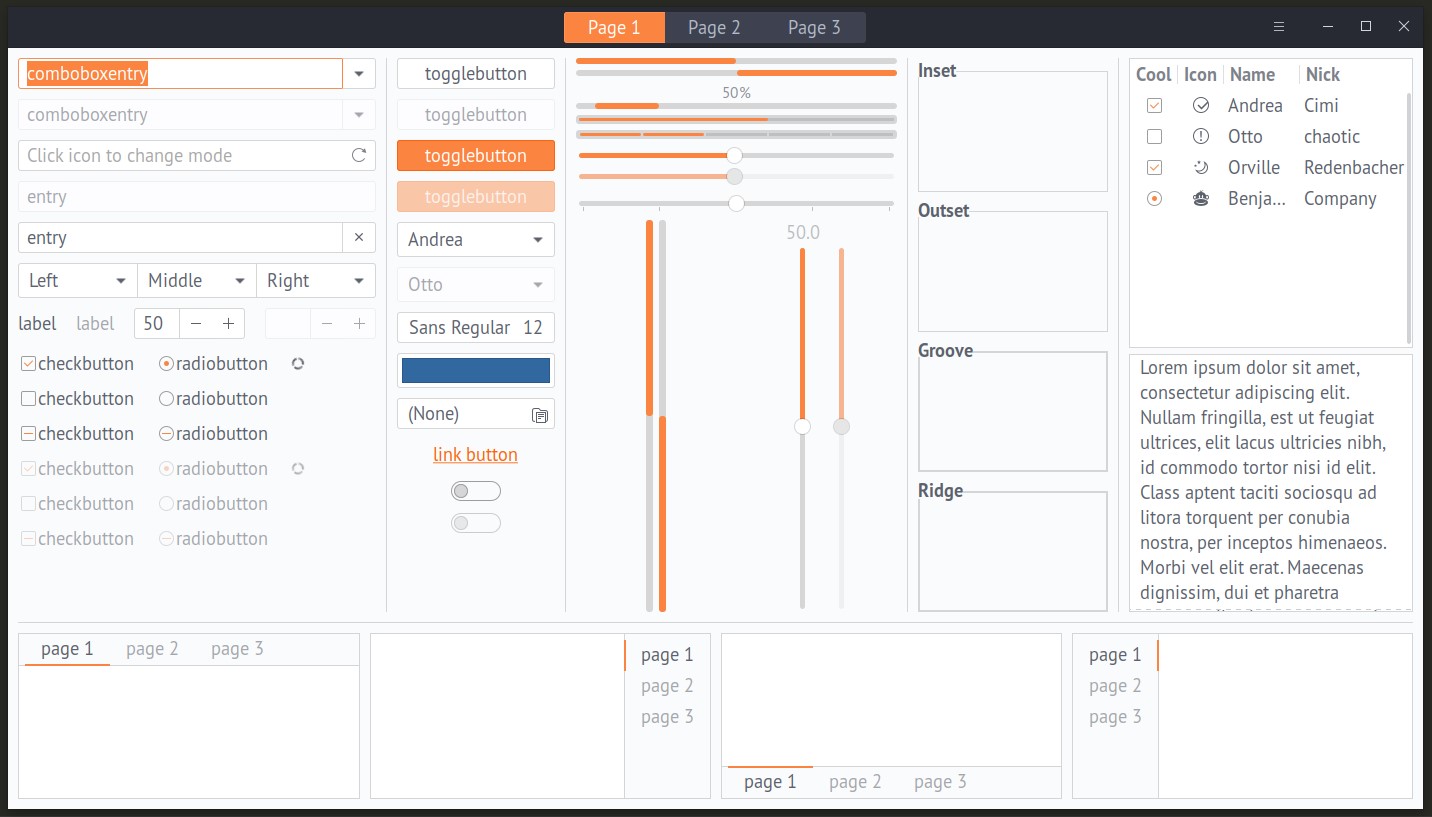
Task: Click the minus button beside the value 50
Action: point(196,323)
